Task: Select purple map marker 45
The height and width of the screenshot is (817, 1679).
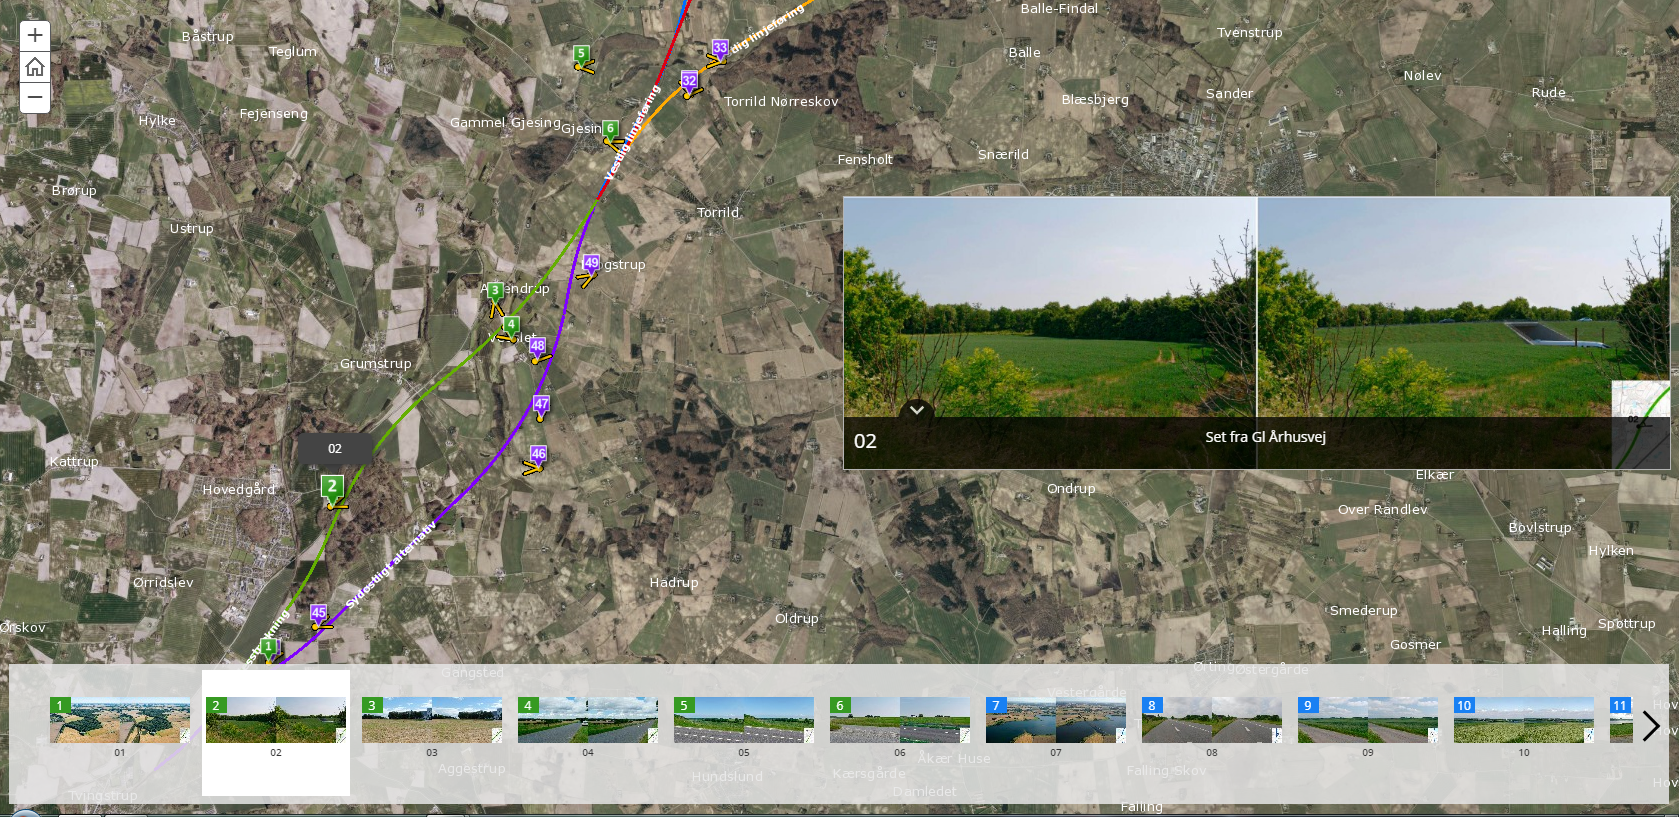Action: coord(319,613)
